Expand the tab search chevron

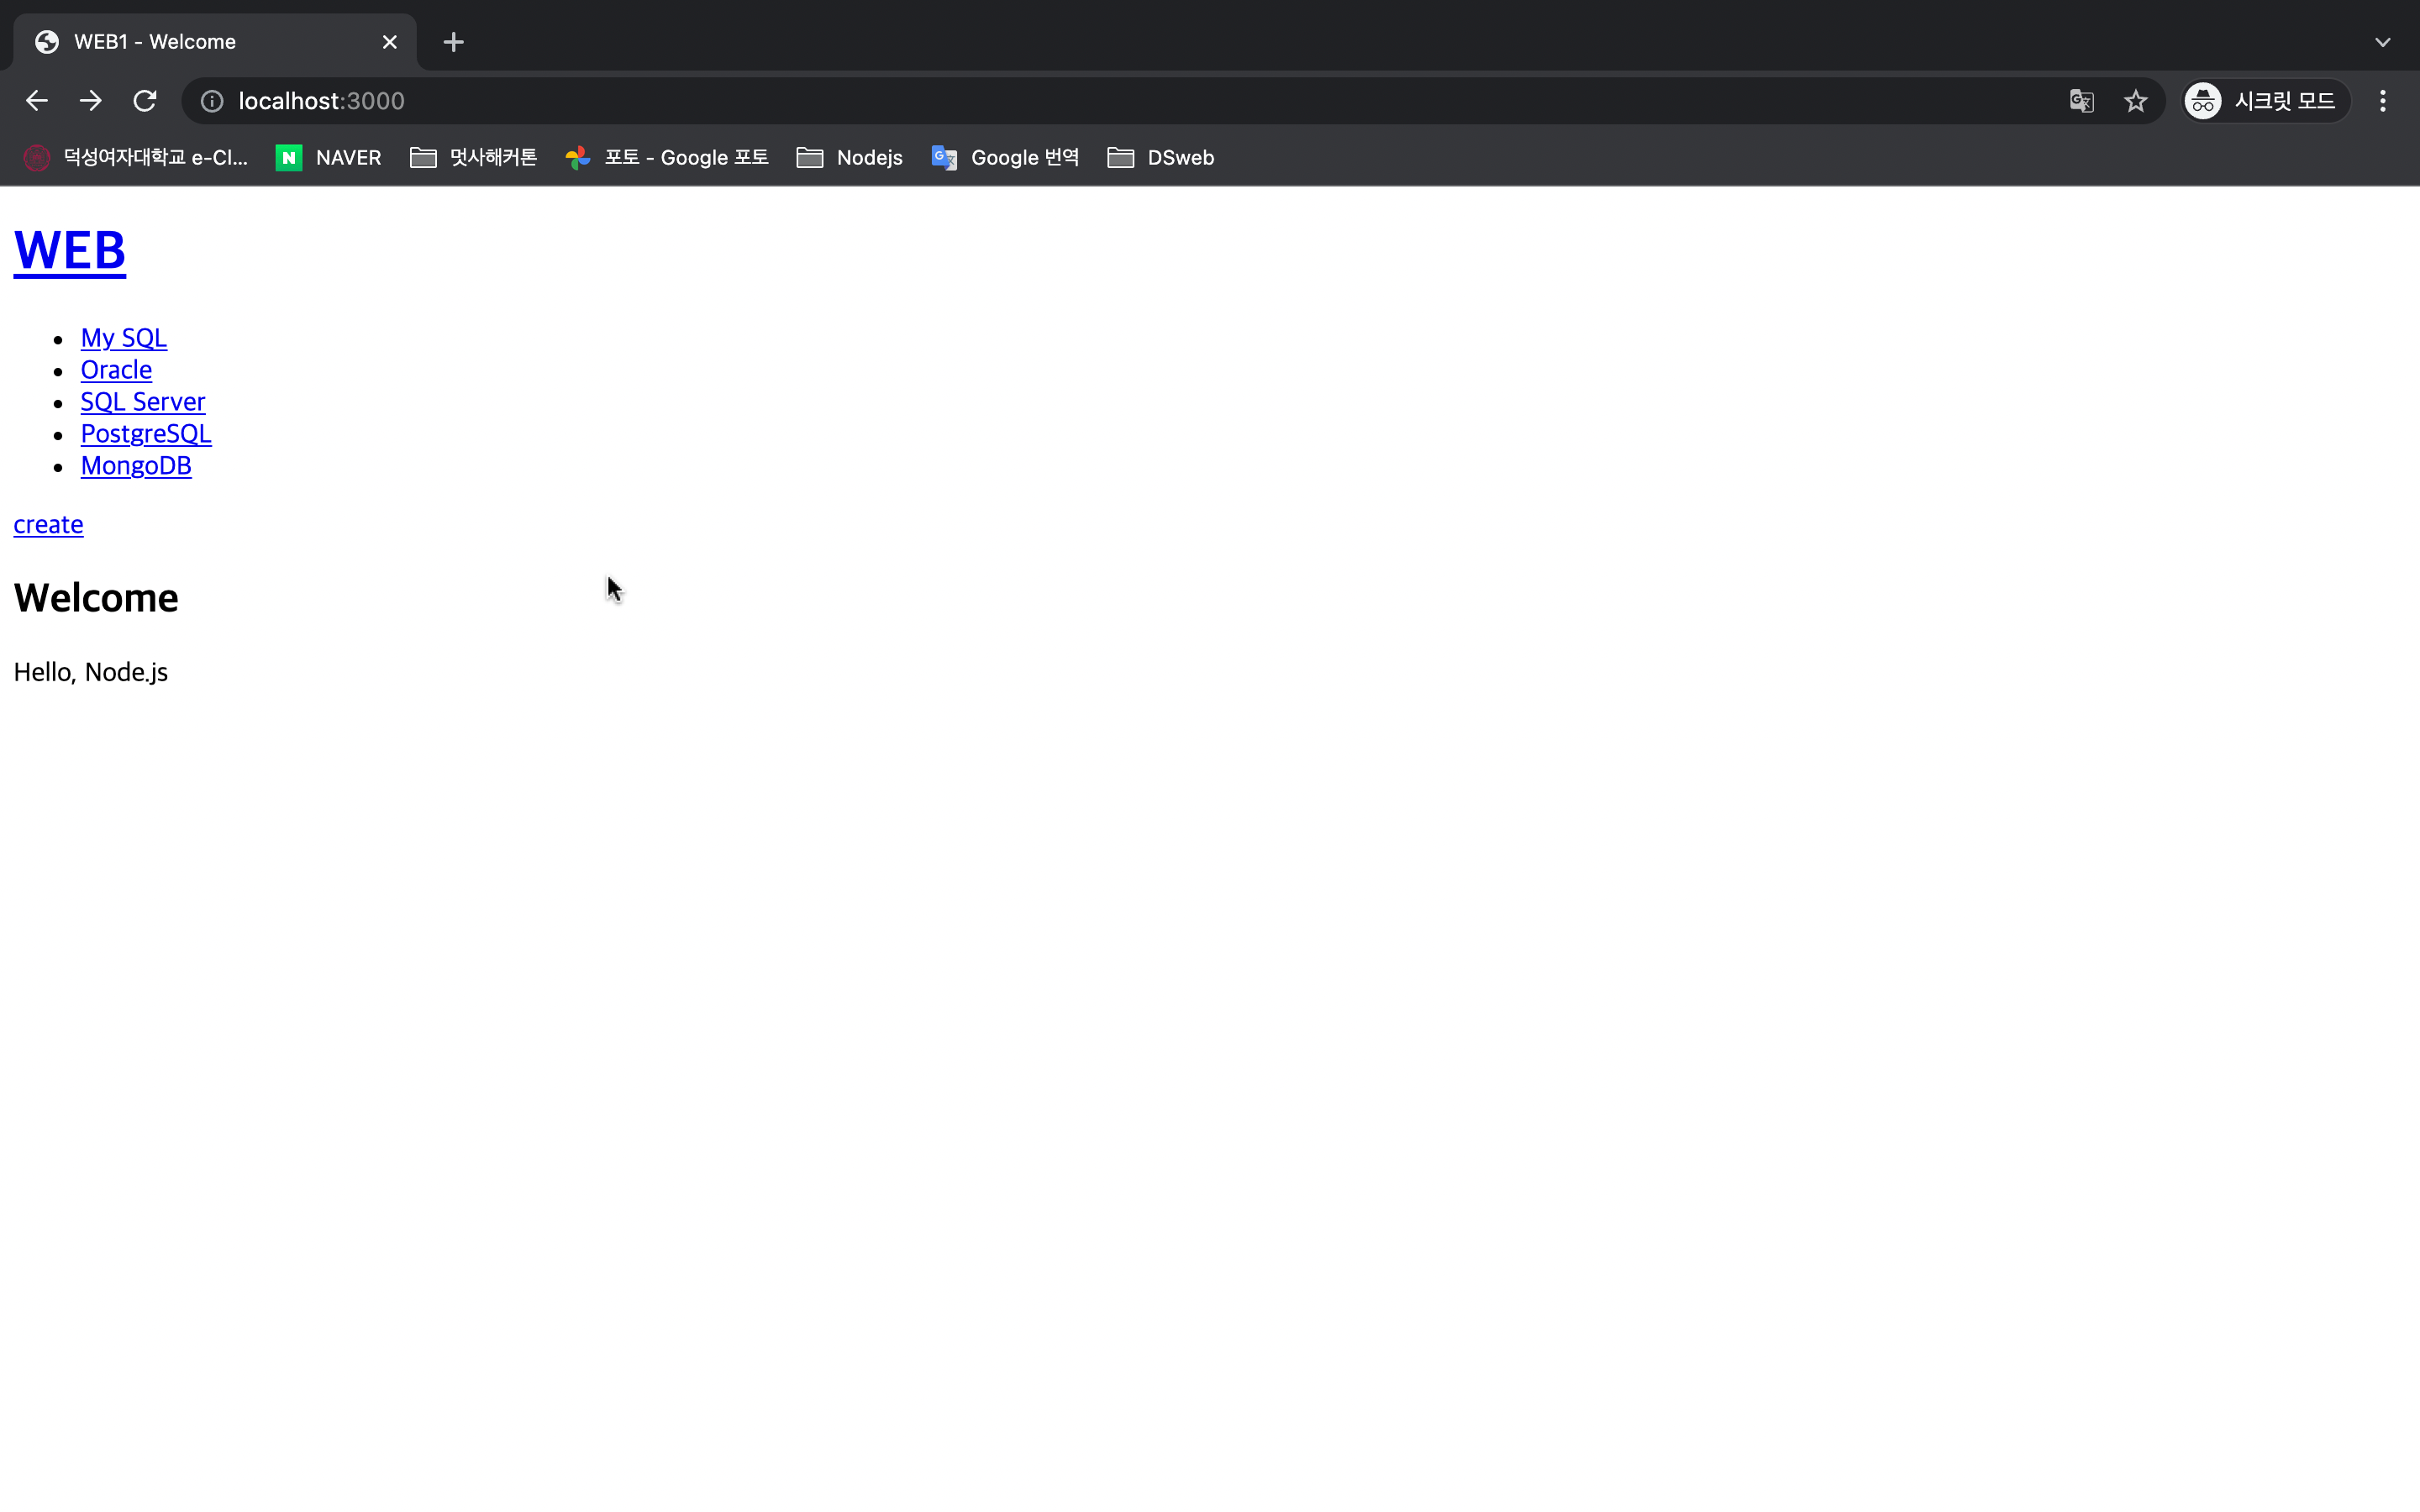click(x=2382, y=42)
